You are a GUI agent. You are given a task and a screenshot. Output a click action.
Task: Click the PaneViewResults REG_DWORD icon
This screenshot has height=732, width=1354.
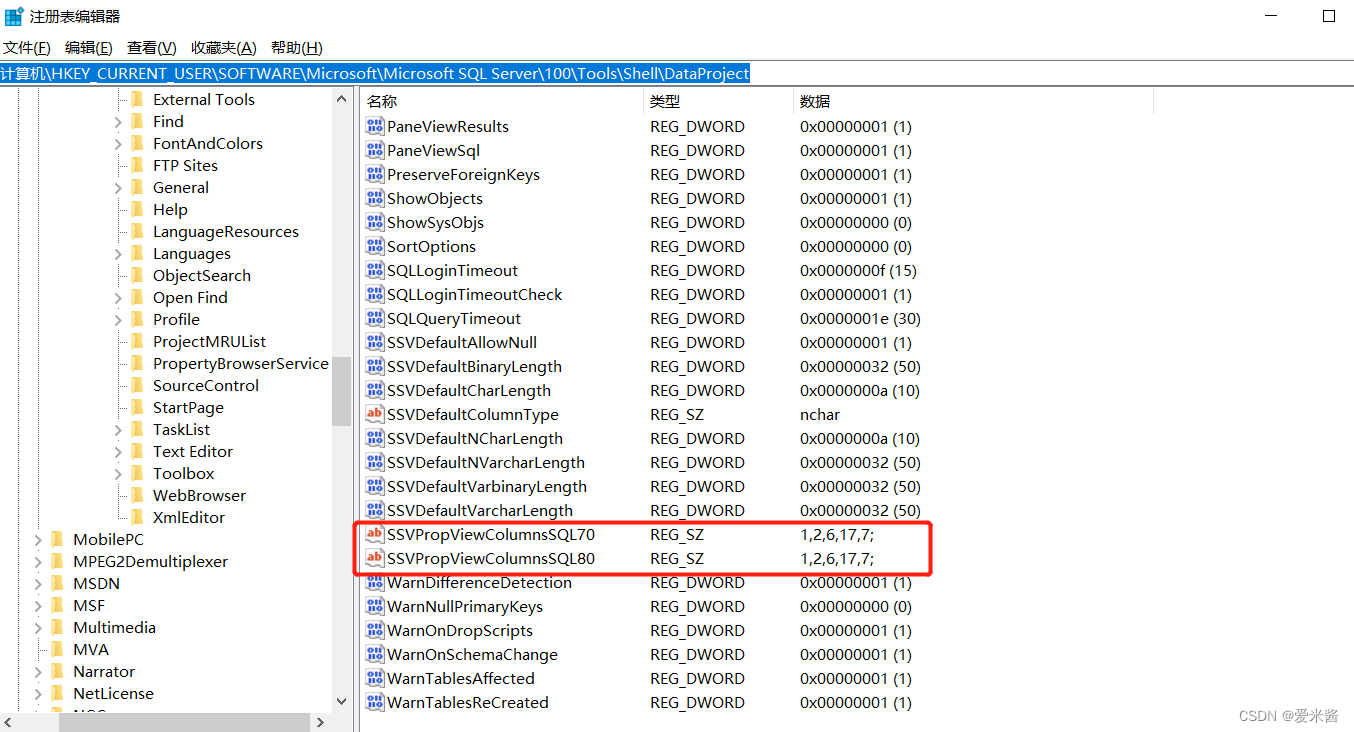pos(374,126)
